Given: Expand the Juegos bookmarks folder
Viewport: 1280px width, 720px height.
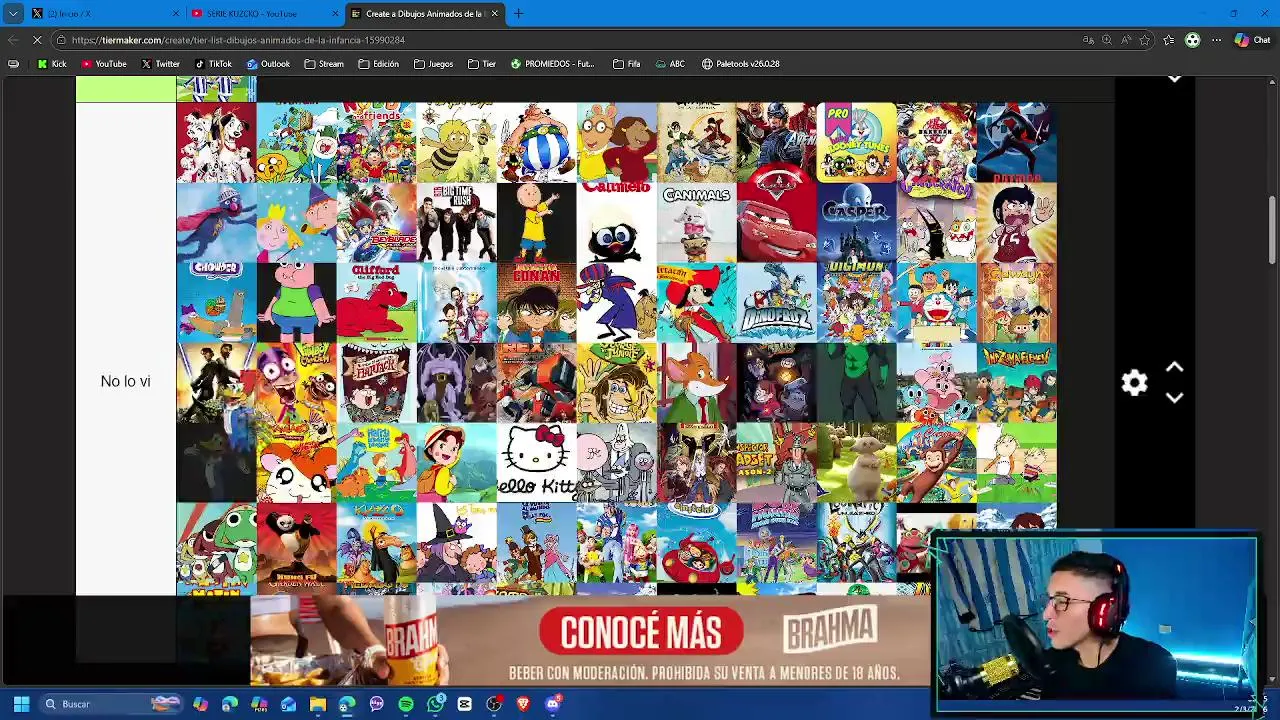Looking at the screenshot, I should [x=433, y=64].
